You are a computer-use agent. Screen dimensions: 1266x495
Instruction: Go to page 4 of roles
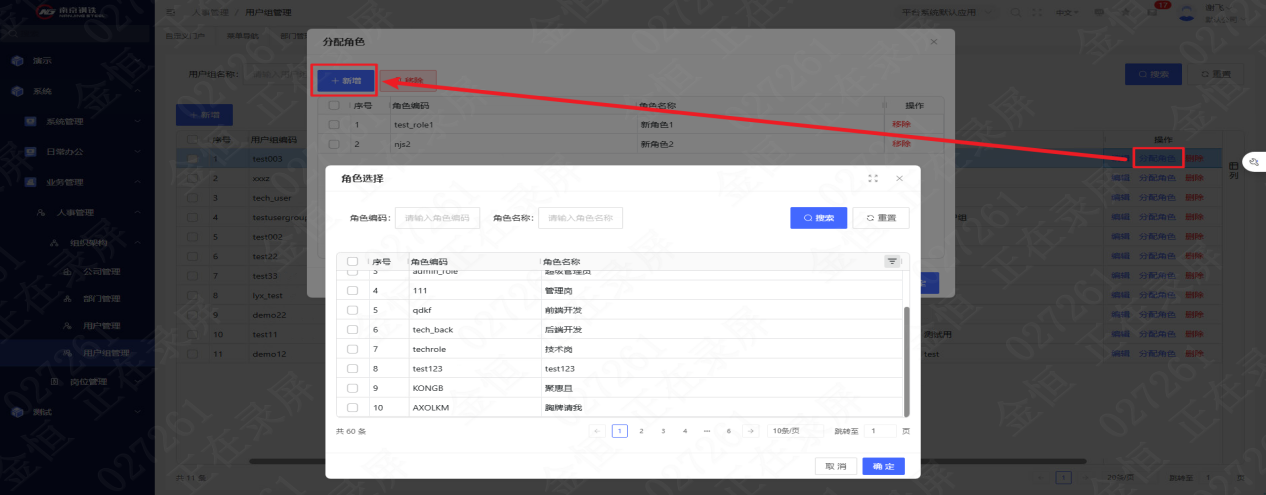[x=685, y=431]
